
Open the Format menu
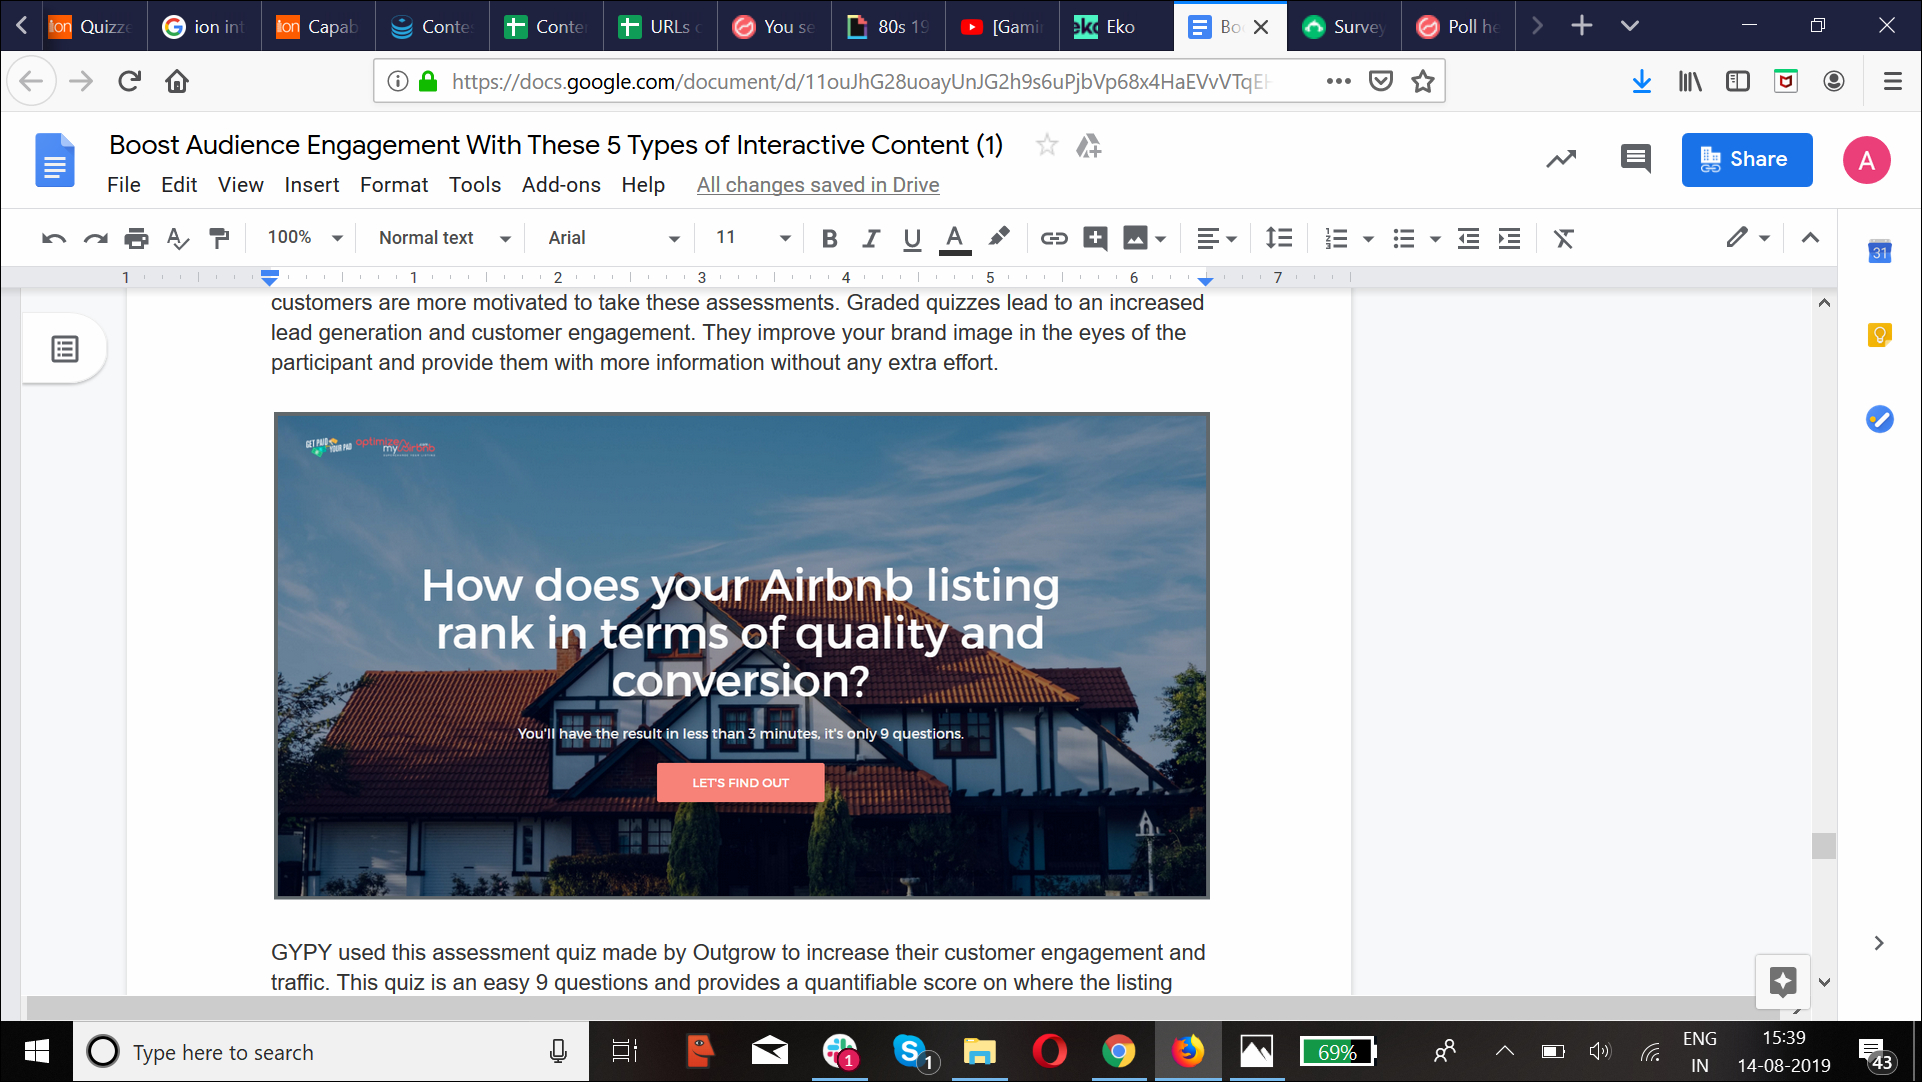click(x=393, y=185)
